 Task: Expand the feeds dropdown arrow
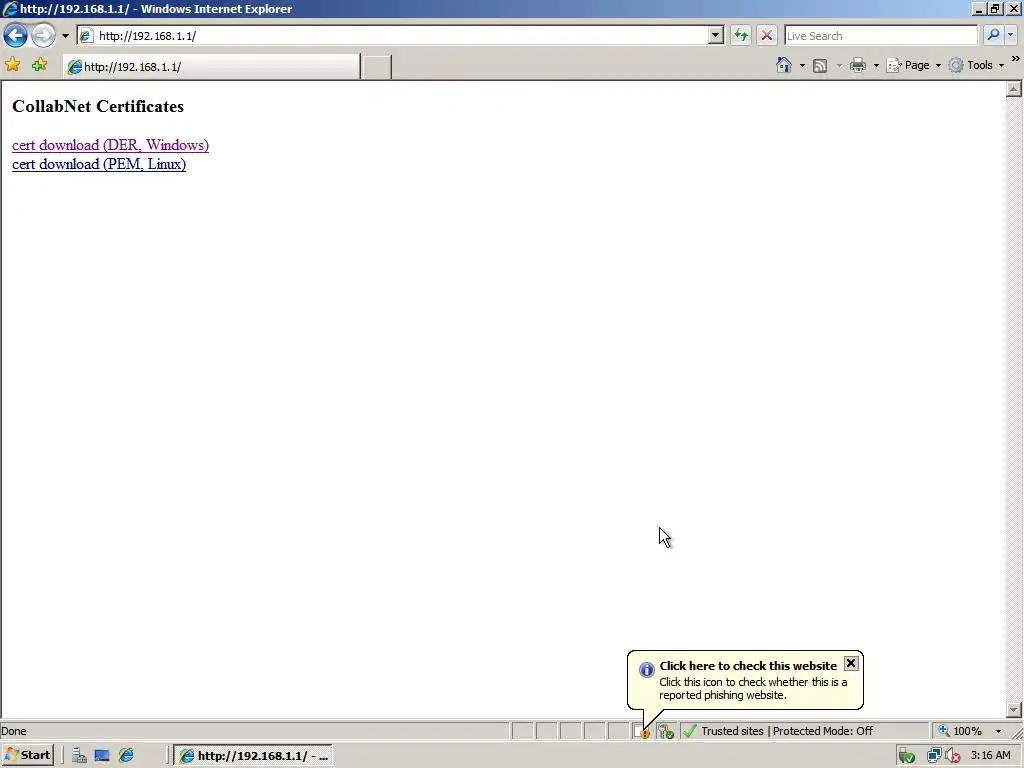tap(839, 65)
